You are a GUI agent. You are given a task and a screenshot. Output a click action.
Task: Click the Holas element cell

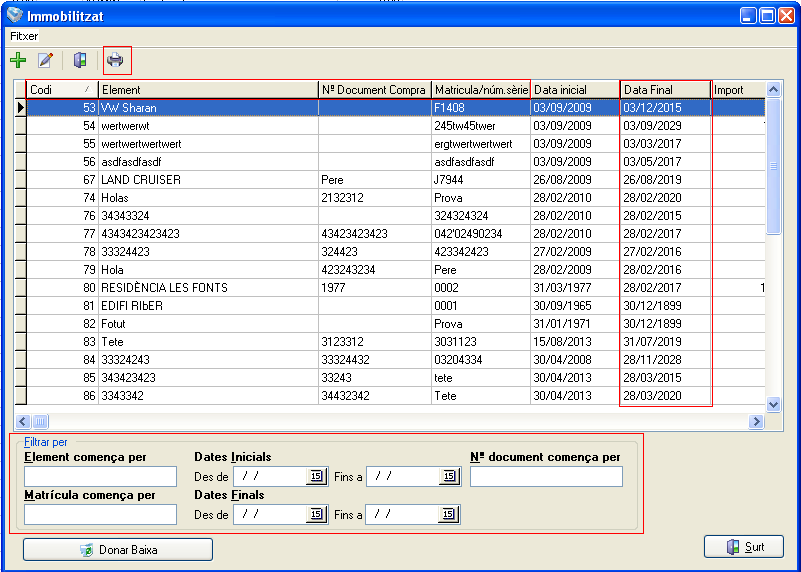tap(208, 198)
